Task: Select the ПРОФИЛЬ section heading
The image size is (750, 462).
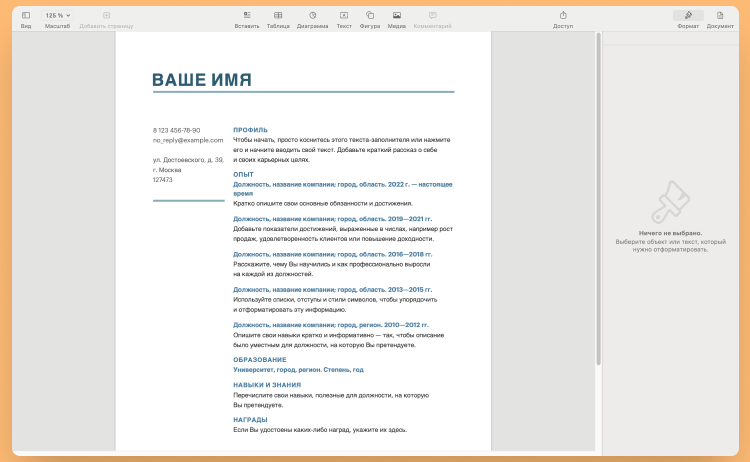Action: 250,130
